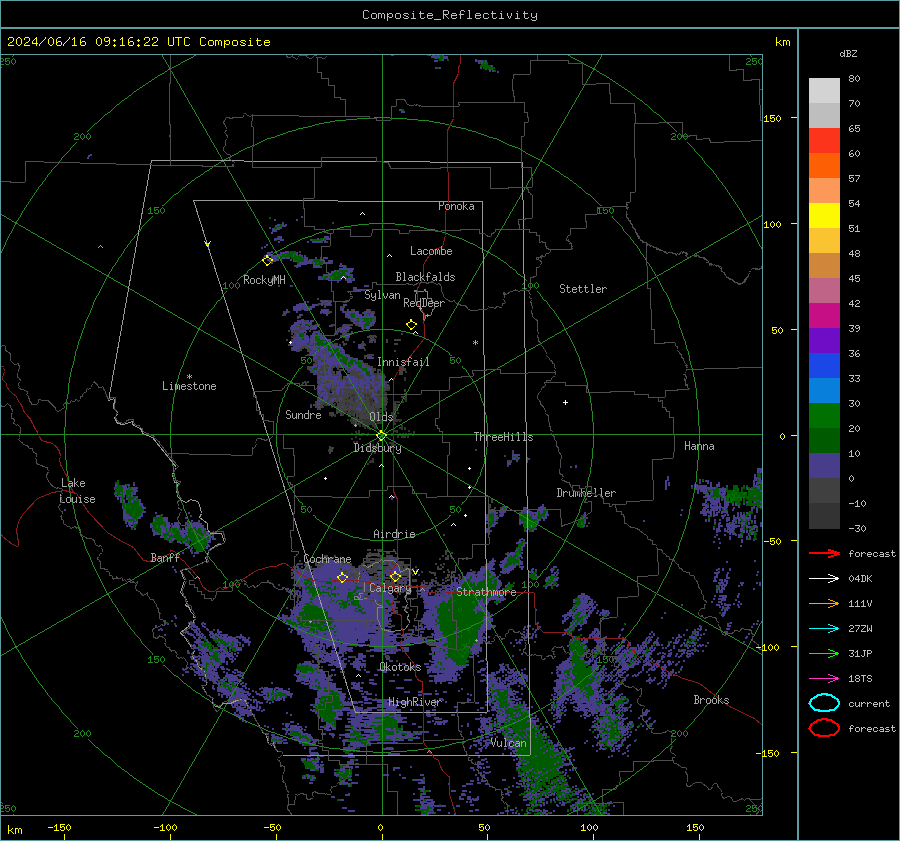Click the white 04DK arrow icon

[x=824, y=578]
